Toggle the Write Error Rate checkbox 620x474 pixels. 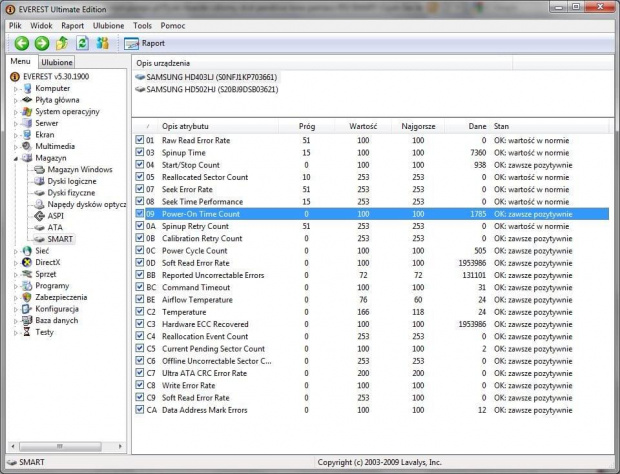coord(140,385)
